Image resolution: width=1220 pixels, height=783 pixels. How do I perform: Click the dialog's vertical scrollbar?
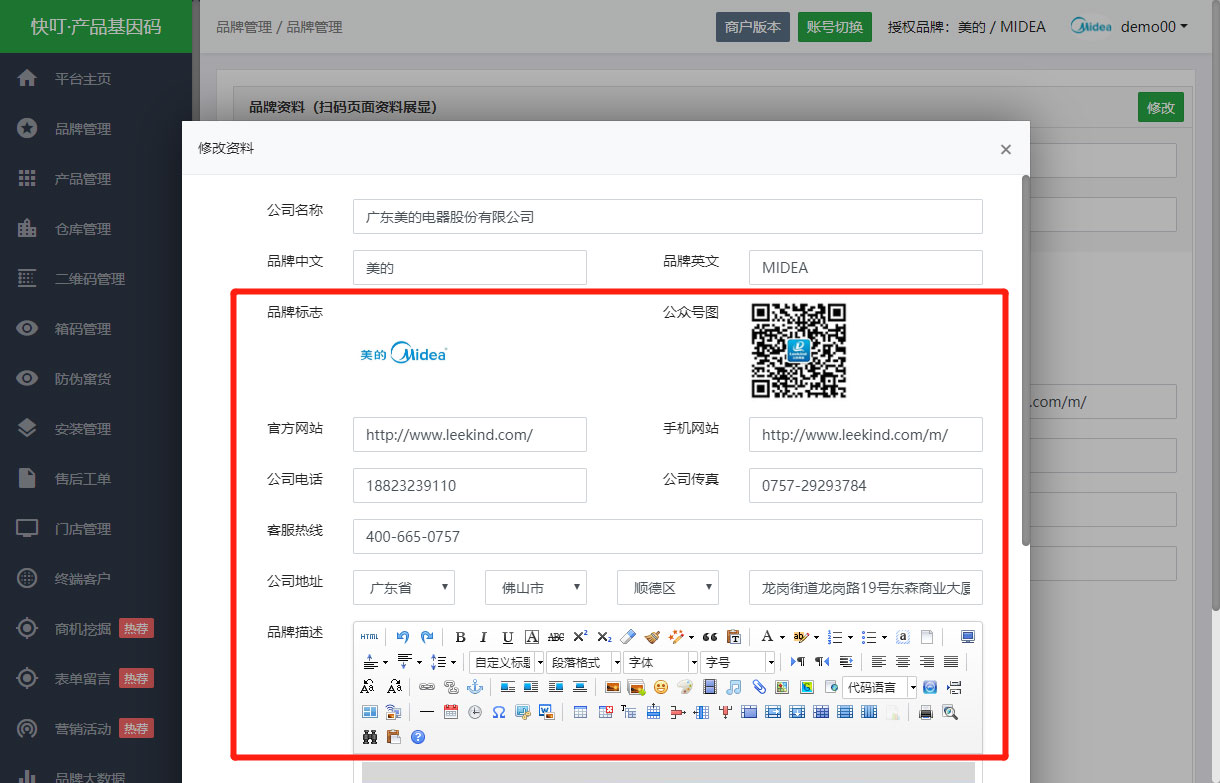(1025, 360)
